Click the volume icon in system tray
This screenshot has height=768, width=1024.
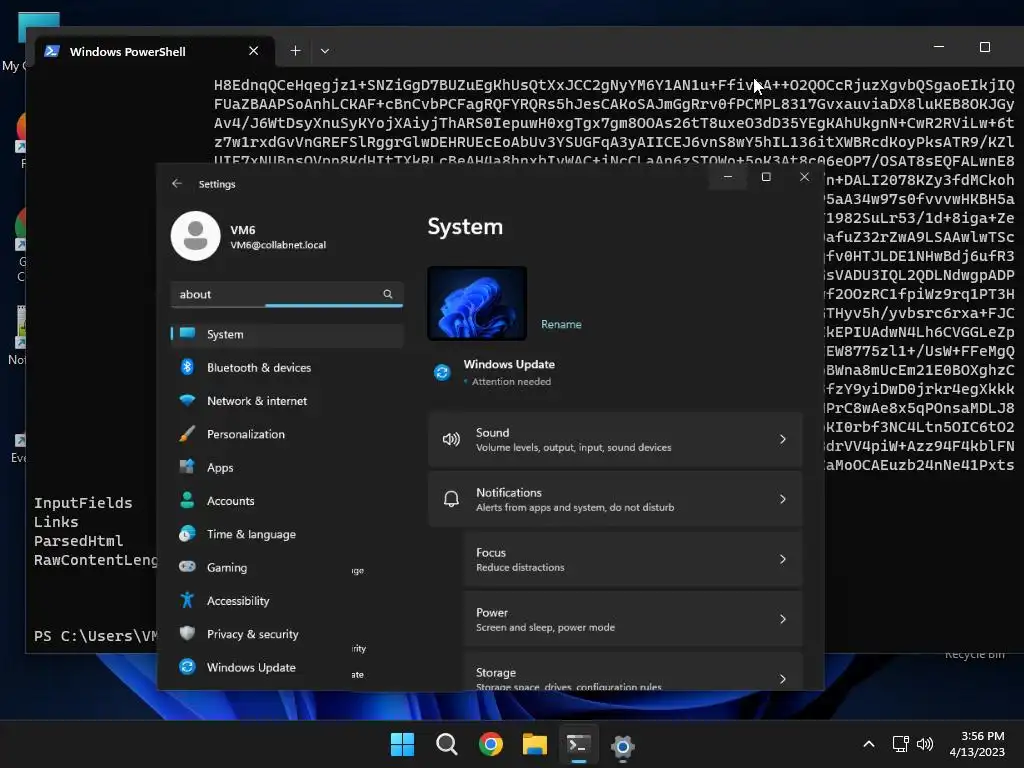tap(925, 744)
